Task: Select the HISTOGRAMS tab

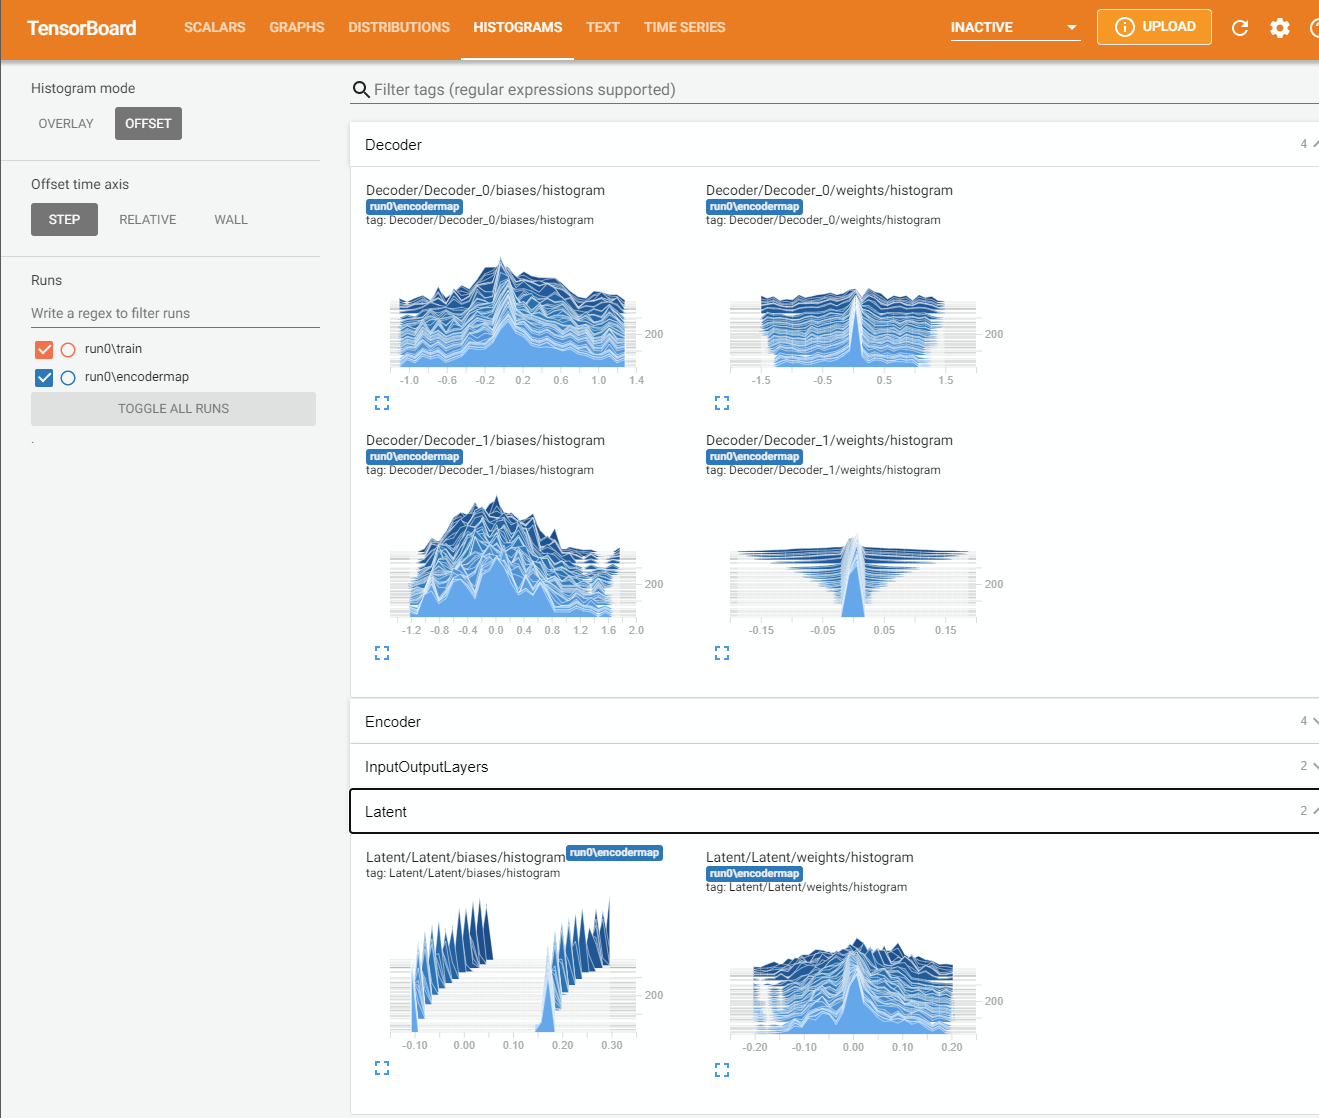Action: coord(518,28)
